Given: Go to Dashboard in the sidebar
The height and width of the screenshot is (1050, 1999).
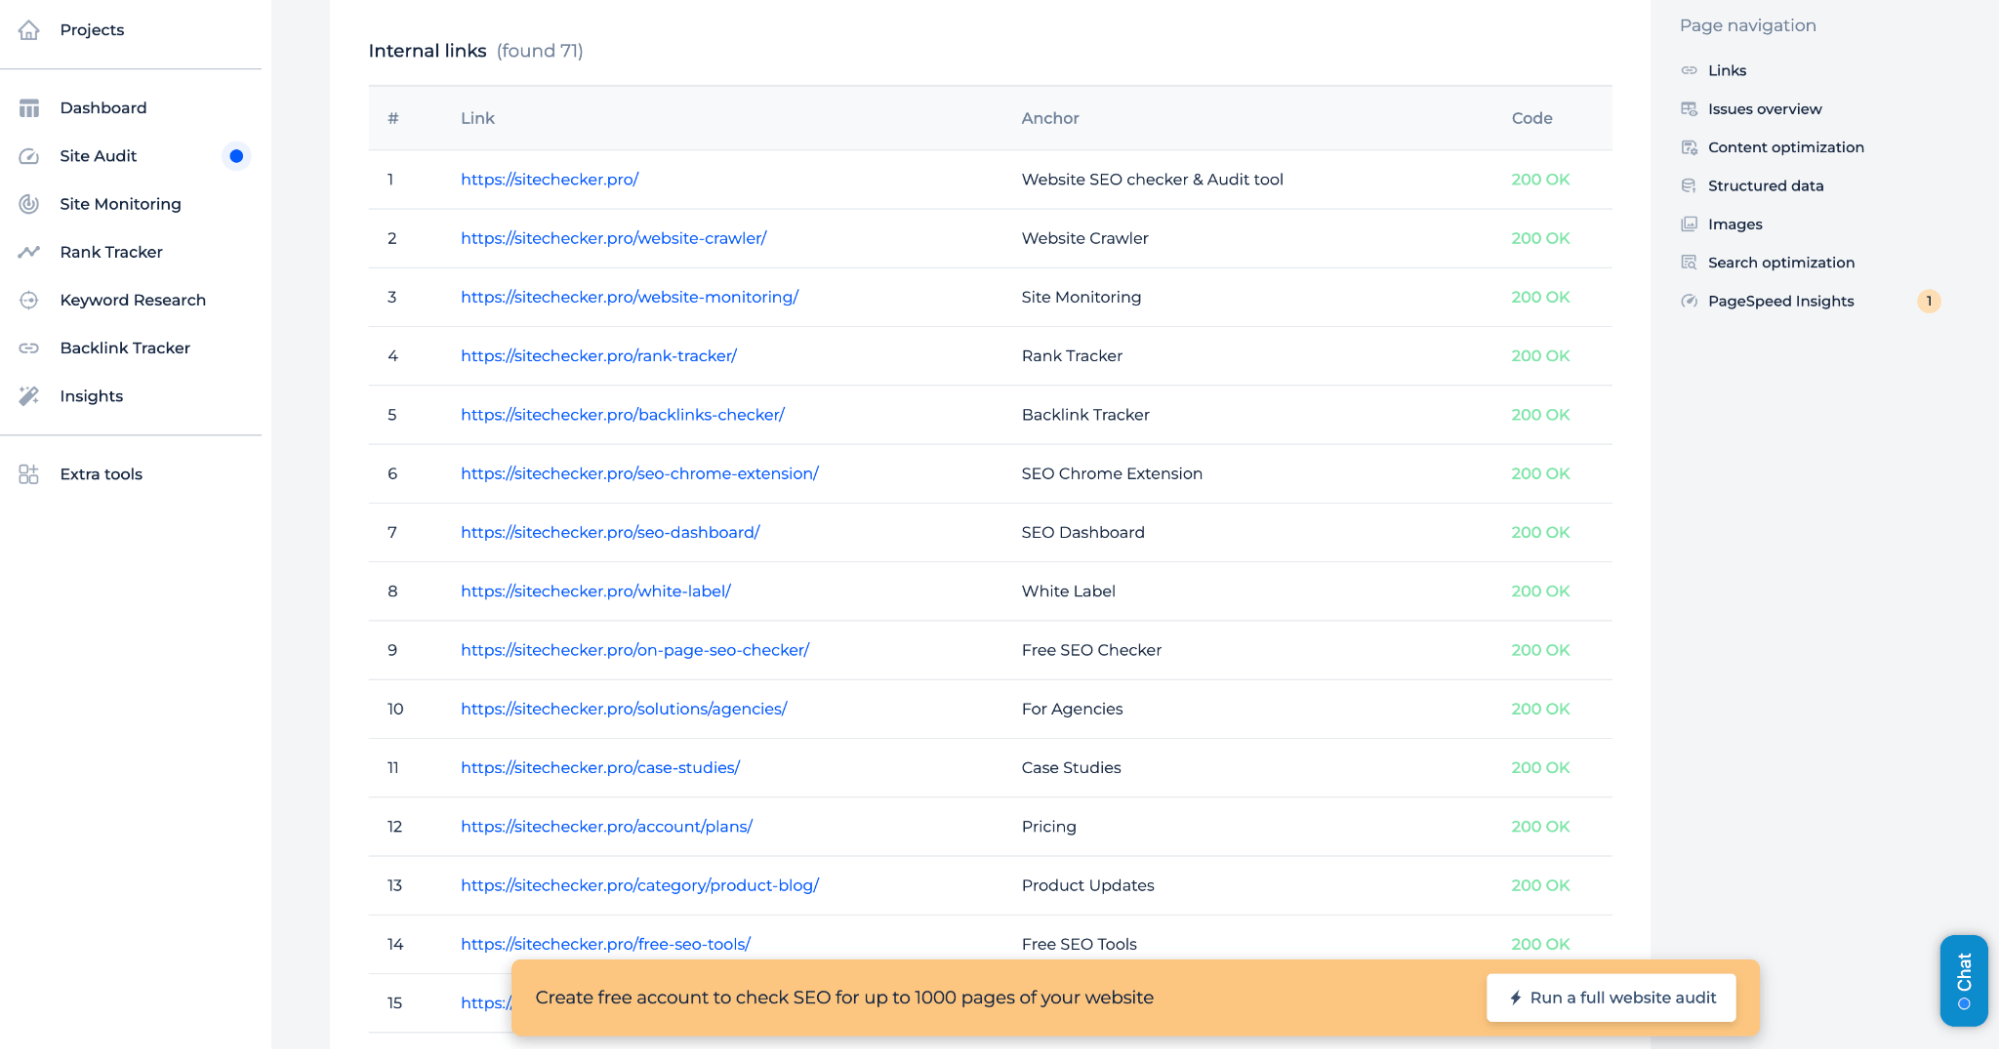Looking at the screenshot, I should [103, 108].
